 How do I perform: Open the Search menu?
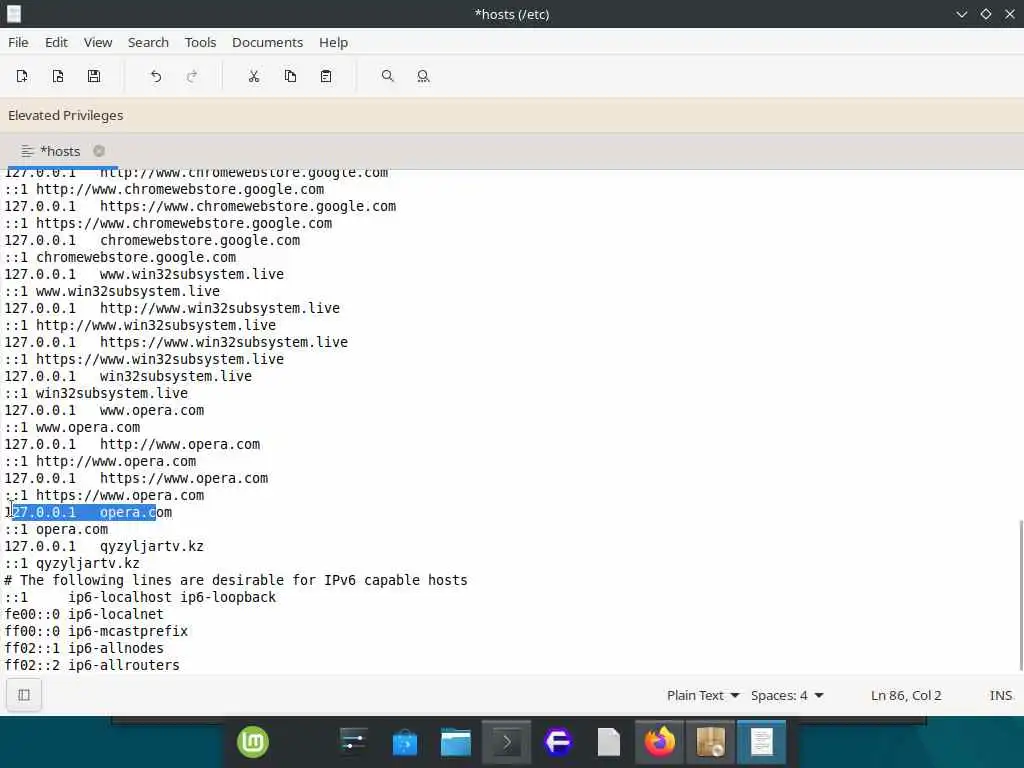coord(148,42)
